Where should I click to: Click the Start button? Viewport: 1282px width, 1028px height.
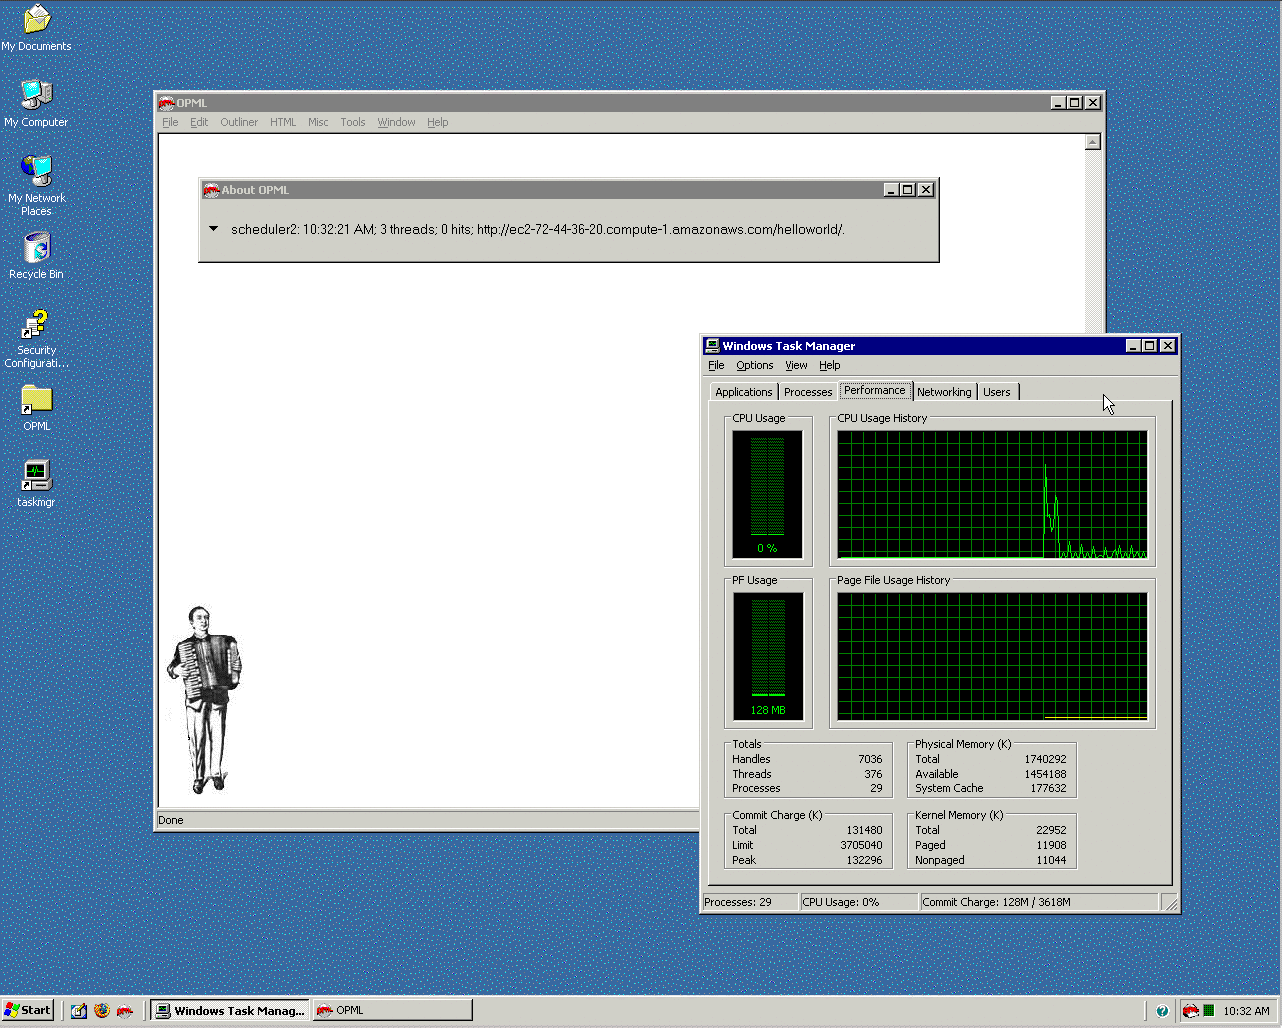pos(28,1010)
